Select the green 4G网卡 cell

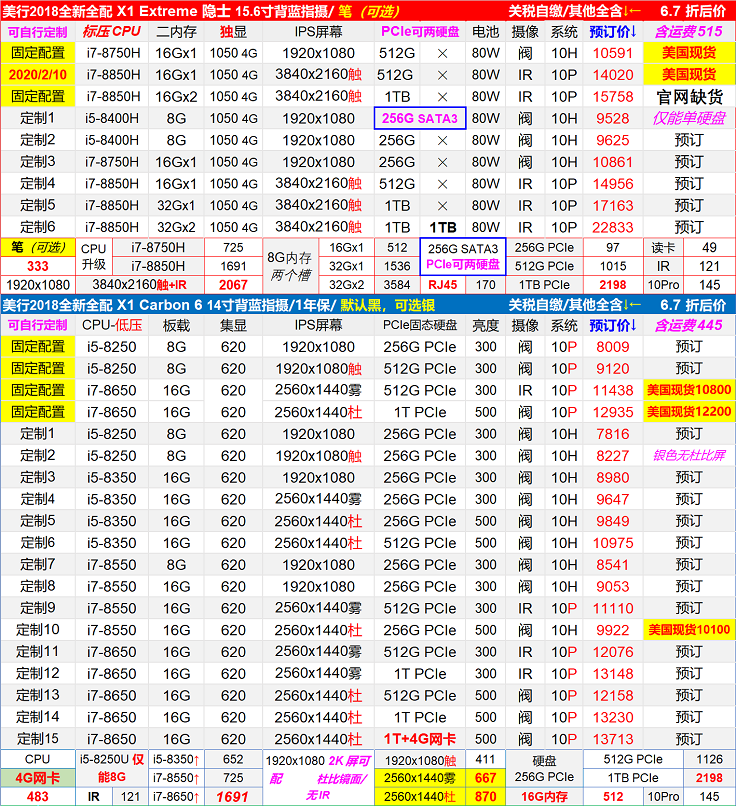pos(37,777)
